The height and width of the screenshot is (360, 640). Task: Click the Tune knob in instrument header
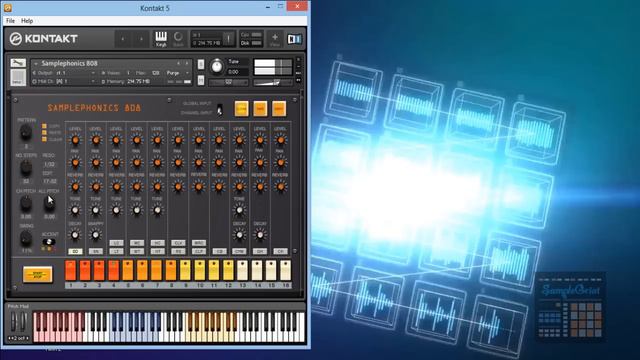coord(217,67)
